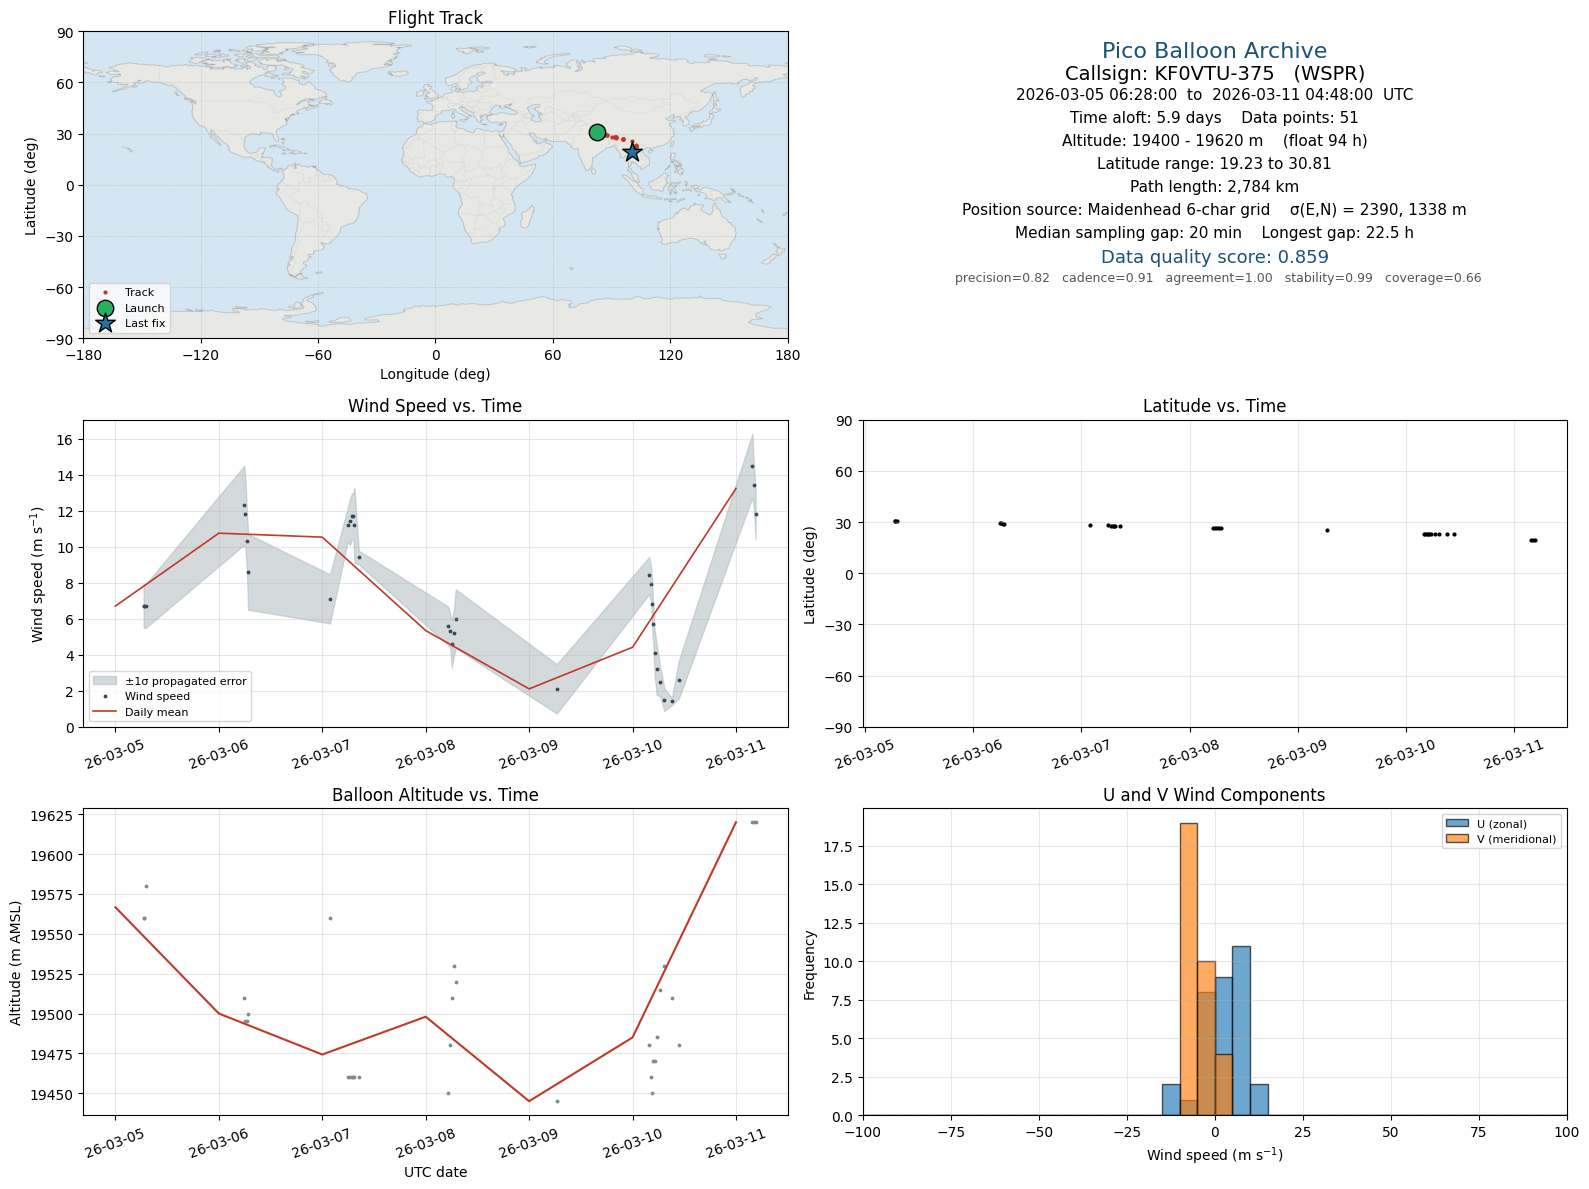Viewport: 1589px width, 1189px height.
Task: Click the U and V Wind Components title
Action: [1214, 795]
